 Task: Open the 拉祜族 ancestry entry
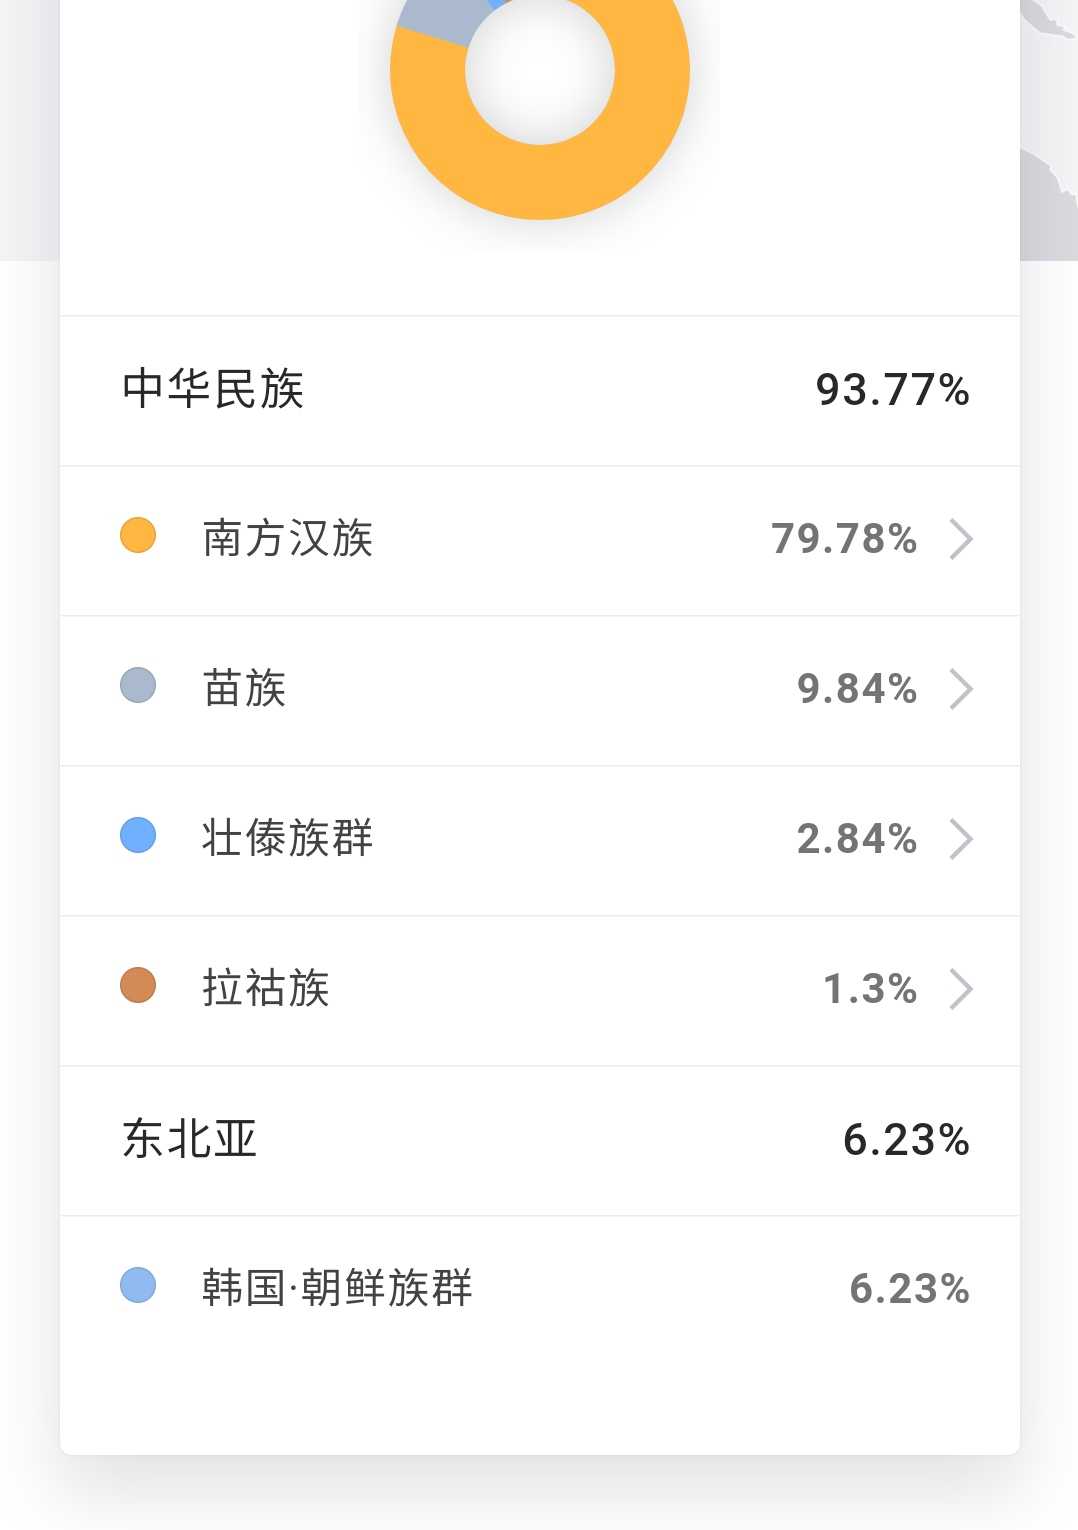[x=540, y=991]
